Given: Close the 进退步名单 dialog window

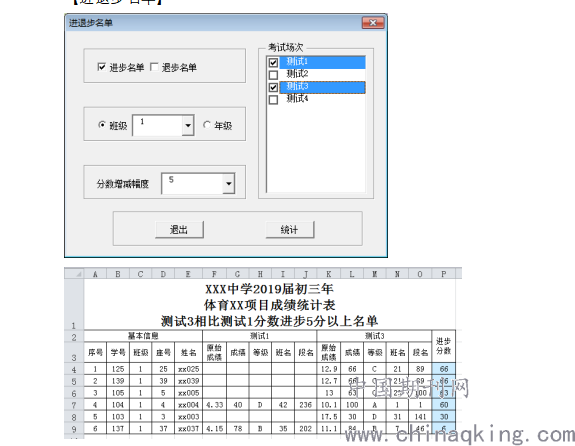Looking at the screenshot, I should point(373,23).
